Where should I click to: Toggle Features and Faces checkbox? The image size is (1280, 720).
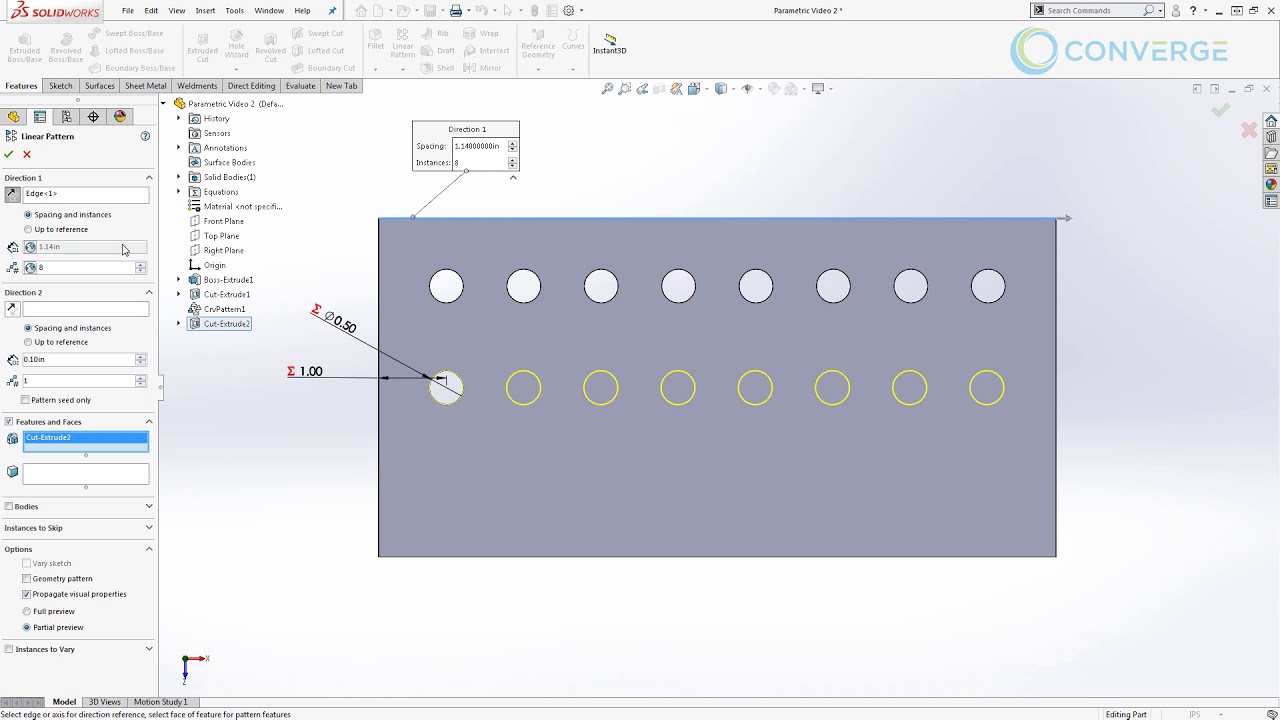(x=9, y=422)
